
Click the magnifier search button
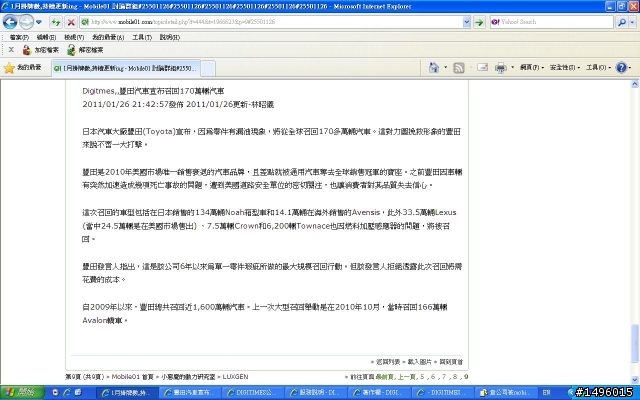click(622, 22)
